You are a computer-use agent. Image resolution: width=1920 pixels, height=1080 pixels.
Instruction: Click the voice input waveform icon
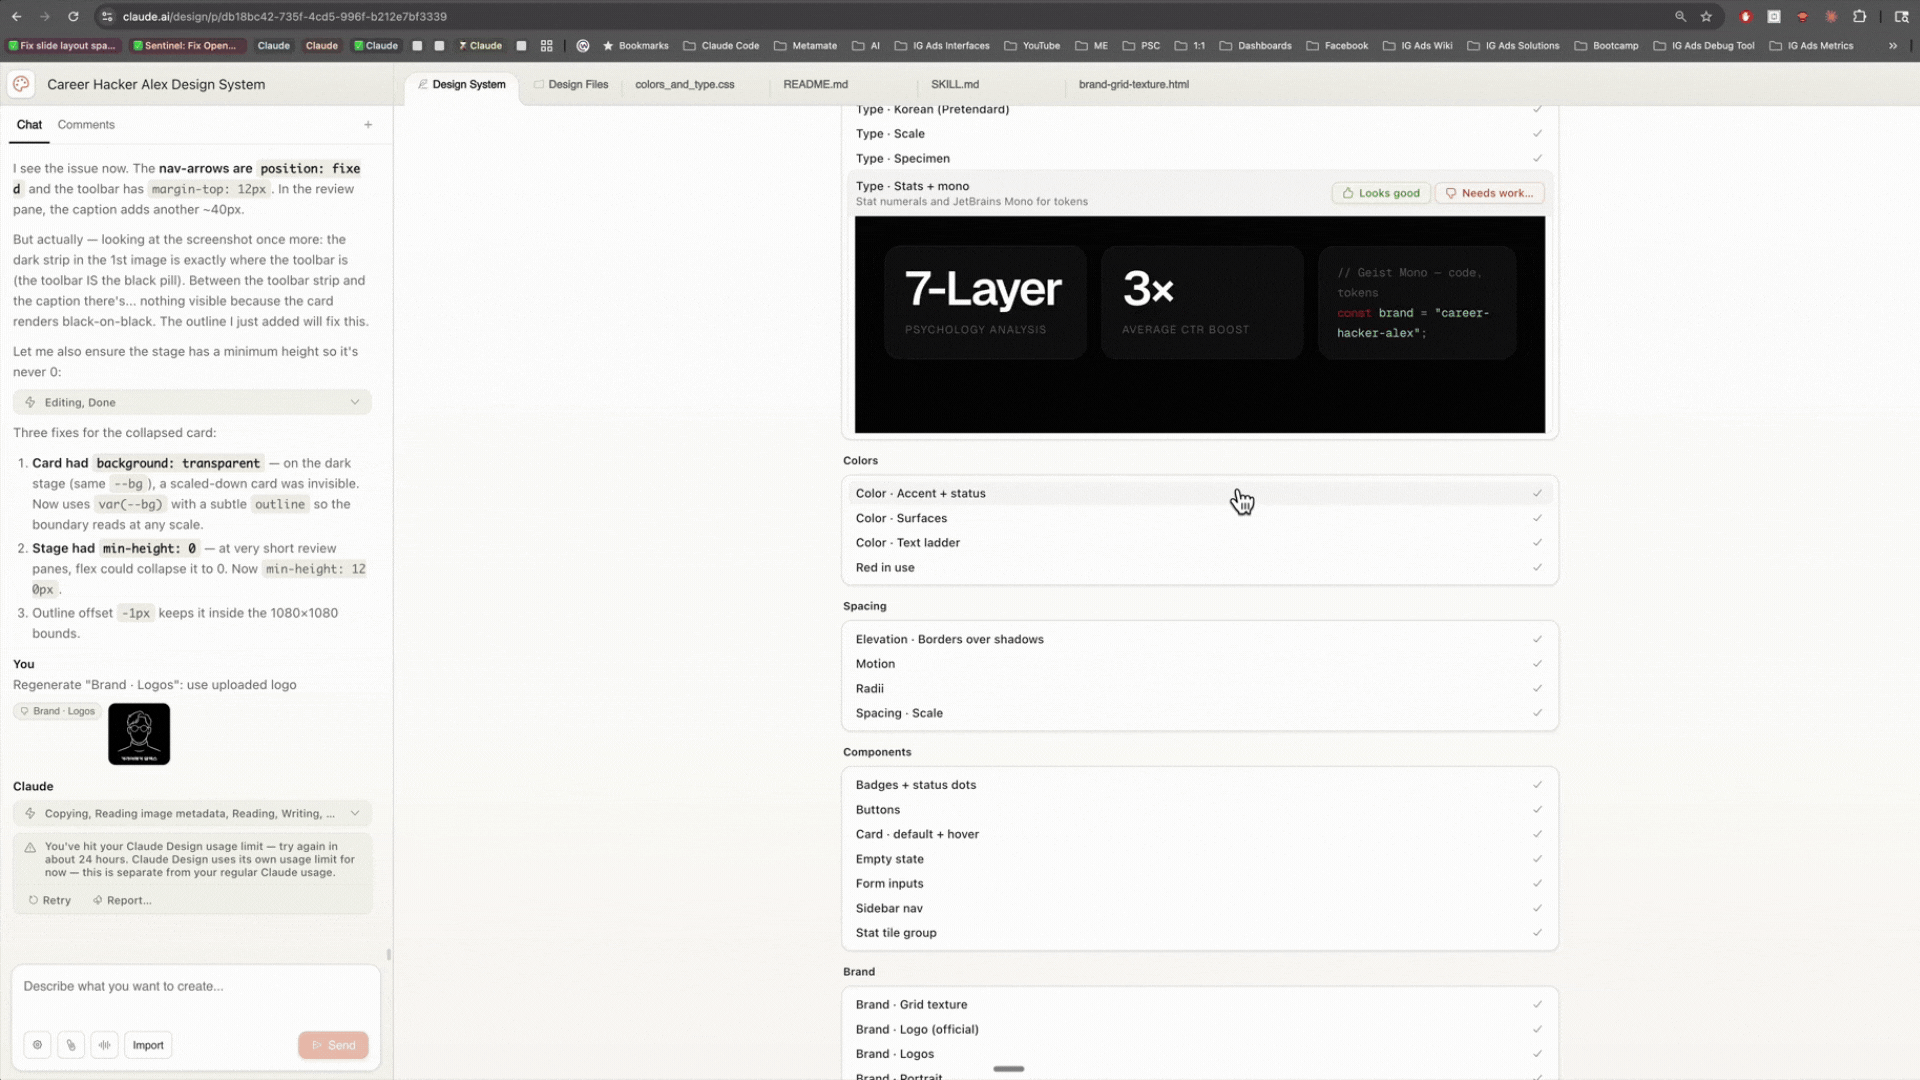[104, 1045]
